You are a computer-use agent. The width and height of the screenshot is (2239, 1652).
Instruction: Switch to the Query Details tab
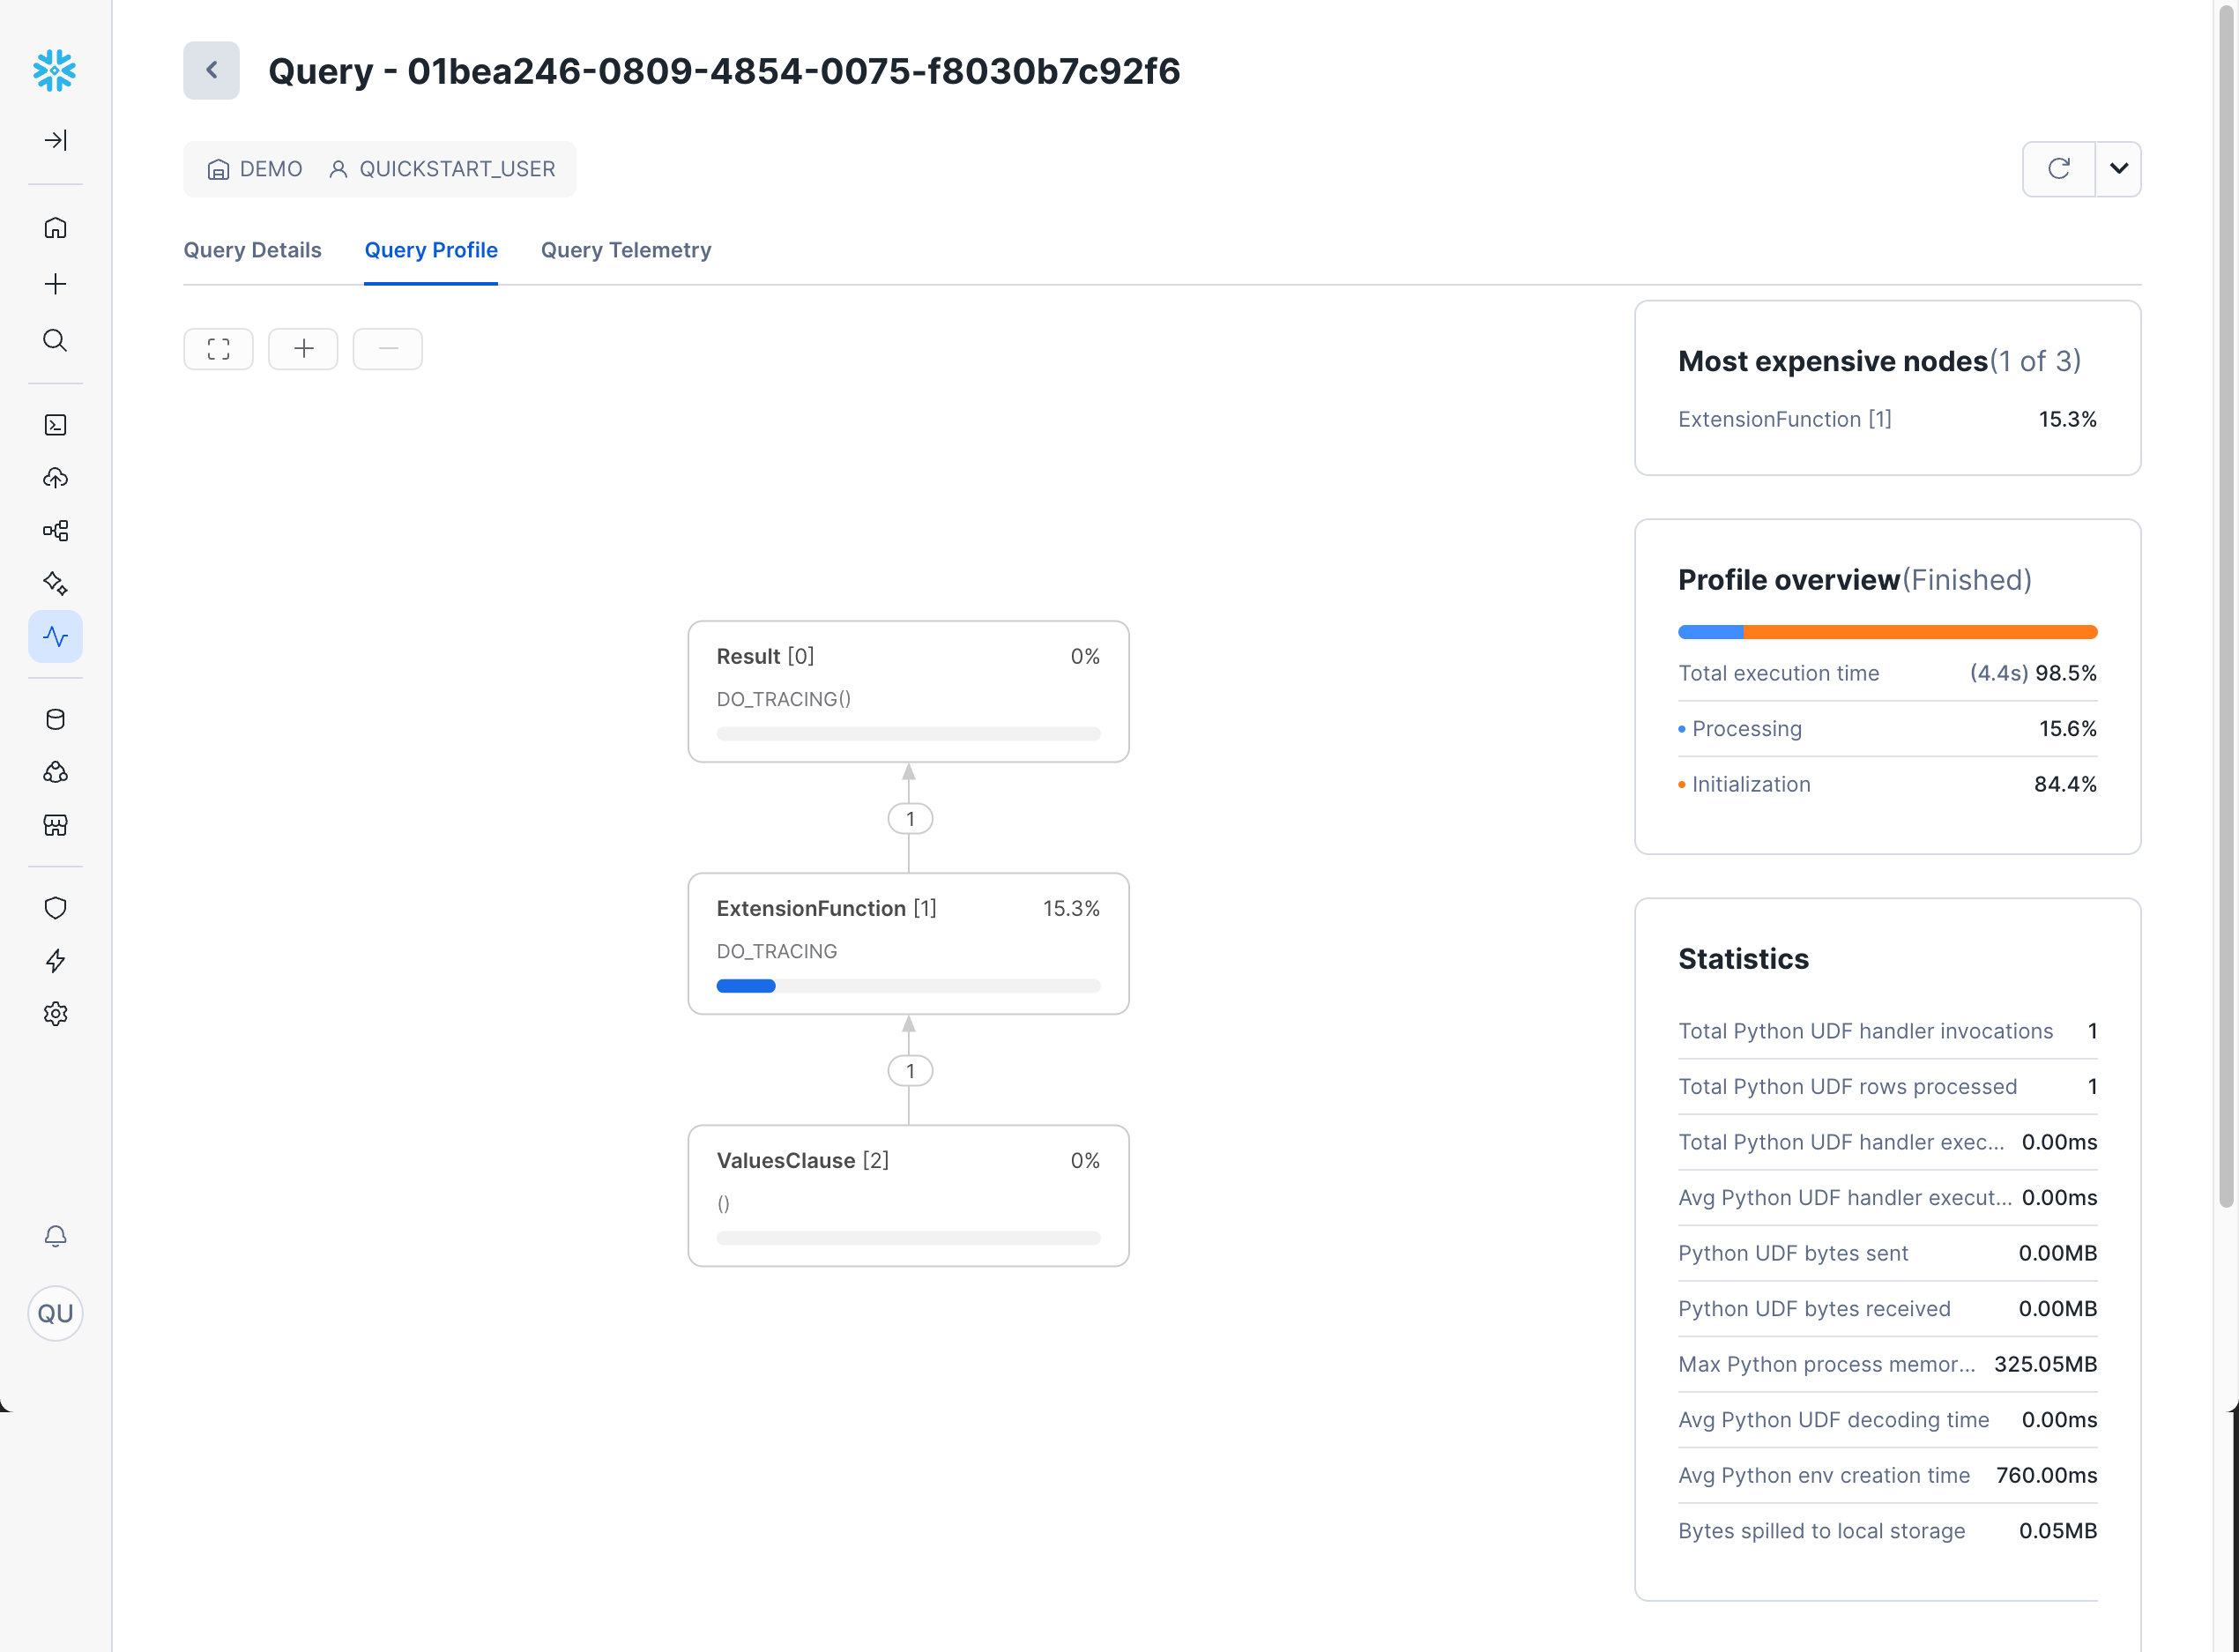(x=252, y=250)
